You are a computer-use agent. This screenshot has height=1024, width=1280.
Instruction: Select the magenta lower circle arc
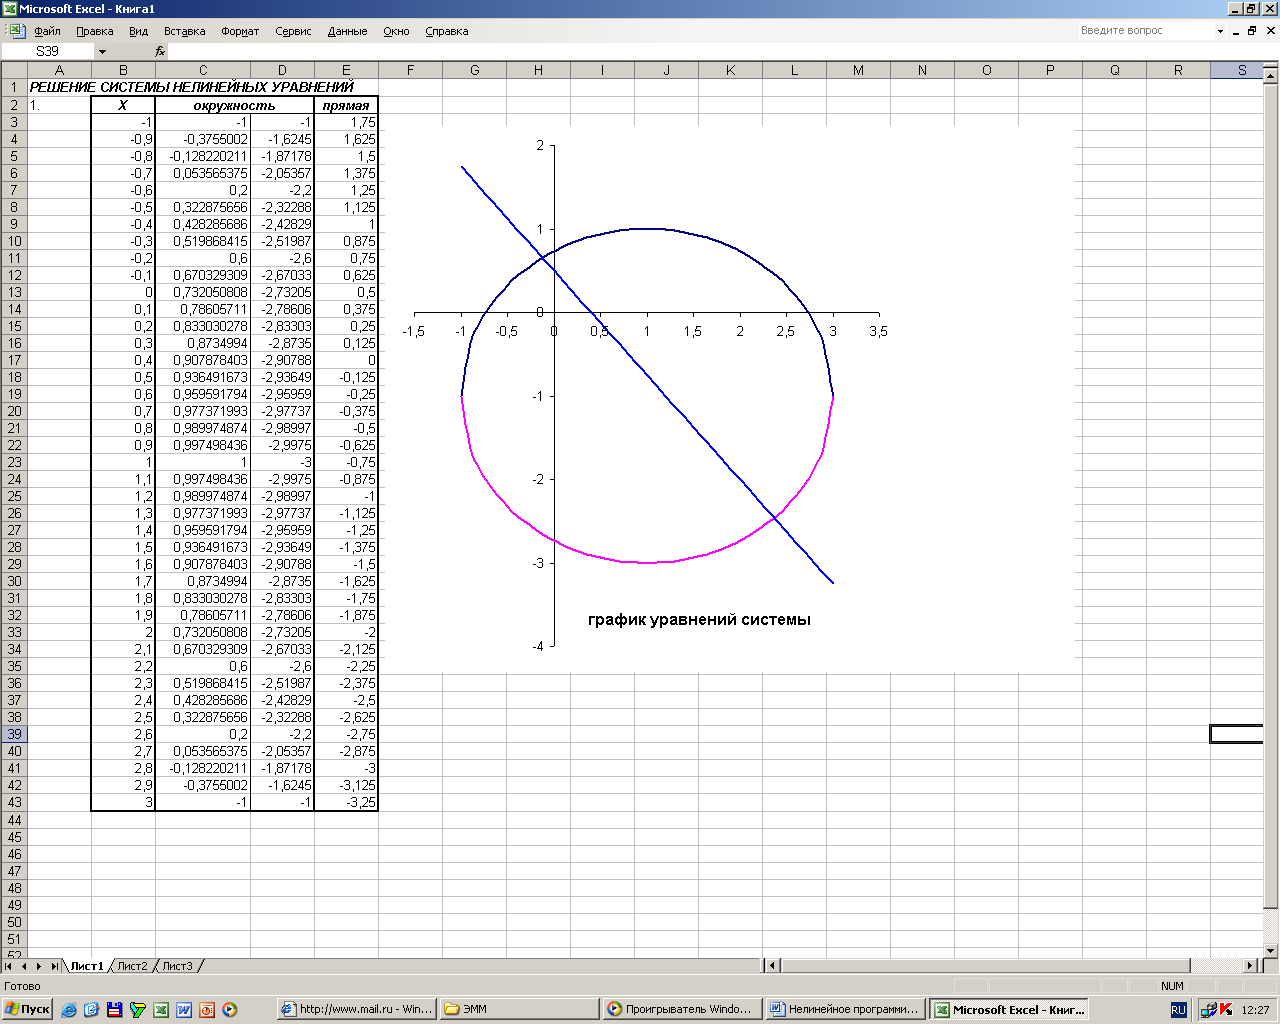pos(647,562)
